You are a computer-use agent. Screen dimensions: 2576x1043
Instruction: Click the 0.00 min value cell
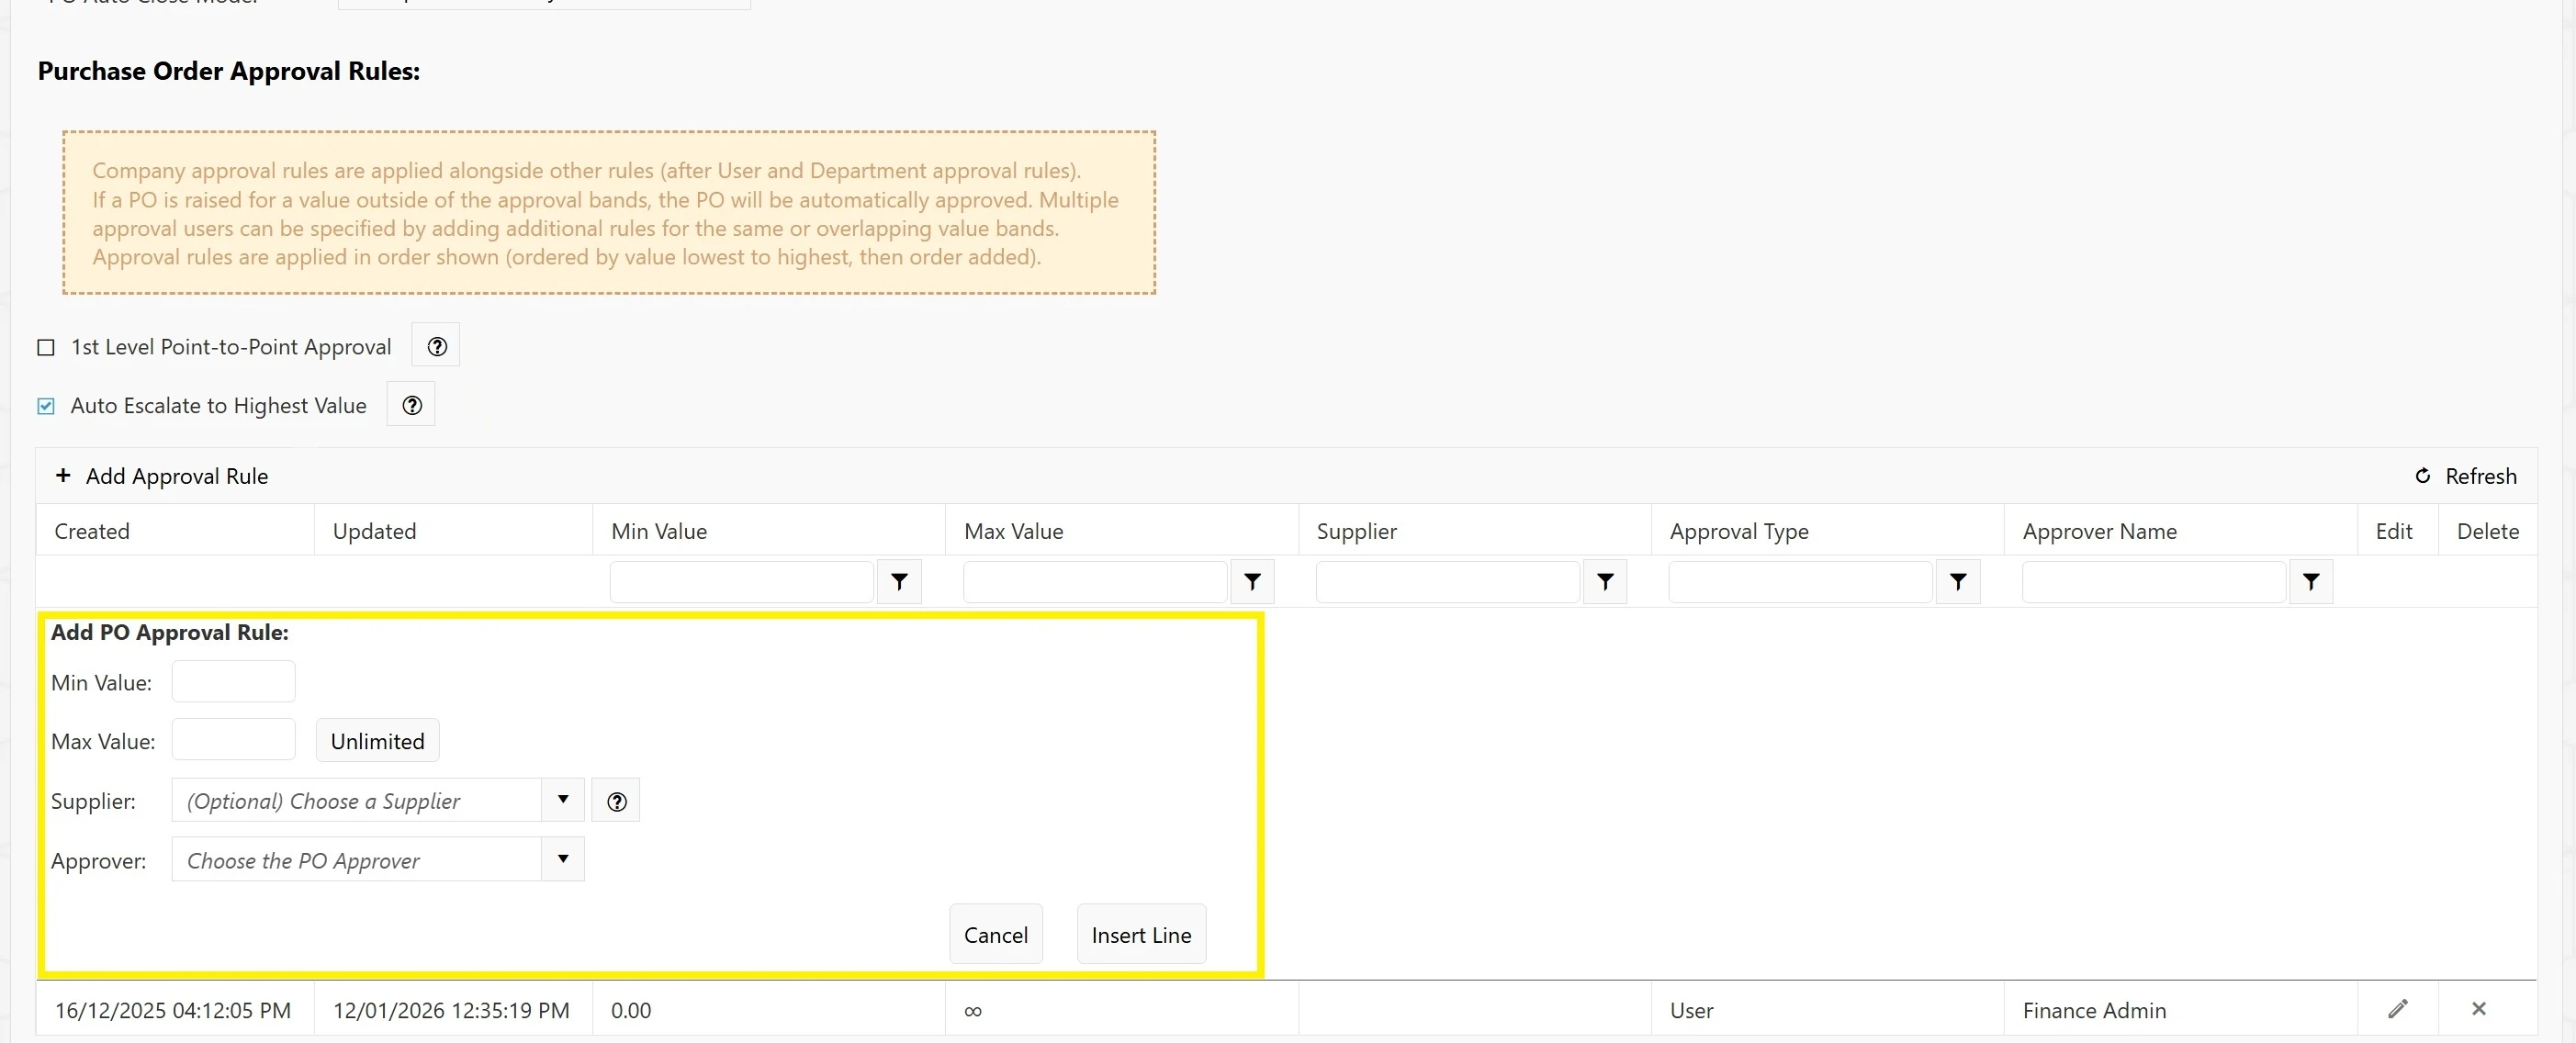(x=768, y=1010)
